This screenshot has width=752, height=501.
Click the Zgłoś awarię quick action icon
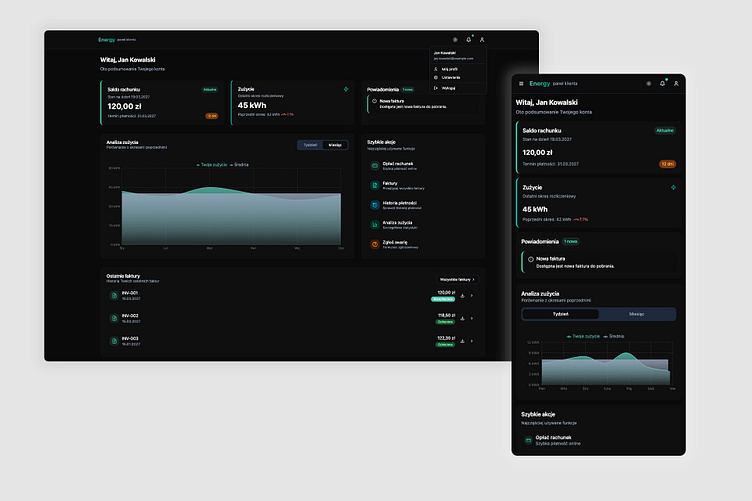click(375, 245)
